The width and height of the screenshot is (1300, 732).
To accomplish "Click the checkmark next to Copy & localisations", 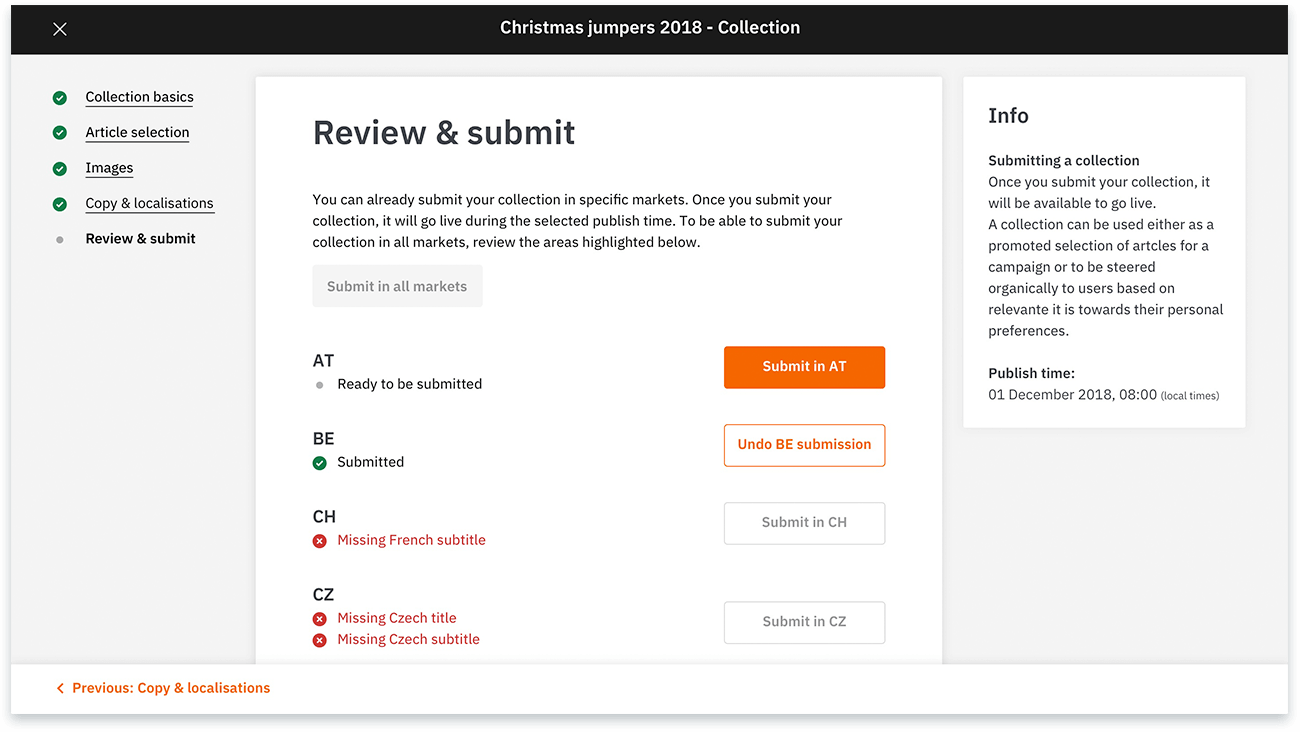I will click(x=59, y=203).
